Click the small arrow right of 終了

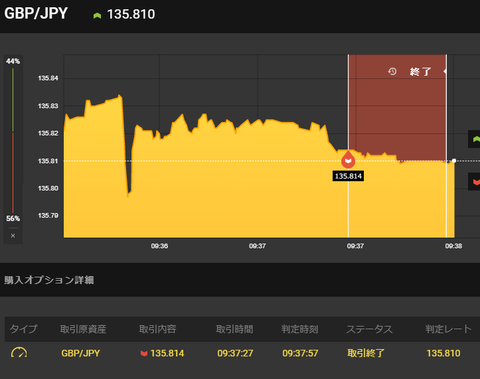coord(445,71)
